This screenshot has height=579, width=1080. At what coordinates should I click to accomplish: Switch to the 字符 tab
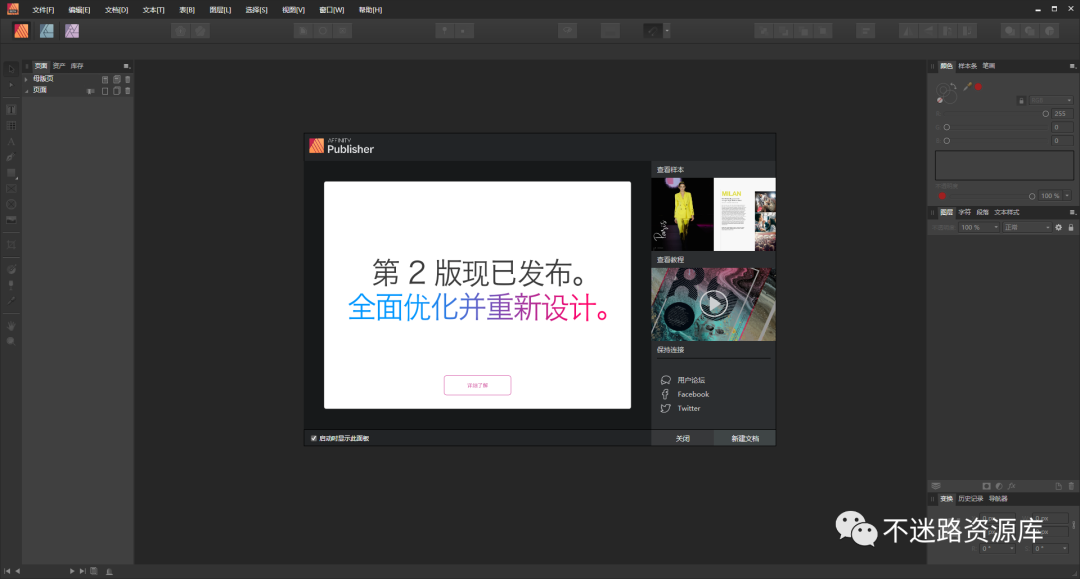(x=964, y=212)
